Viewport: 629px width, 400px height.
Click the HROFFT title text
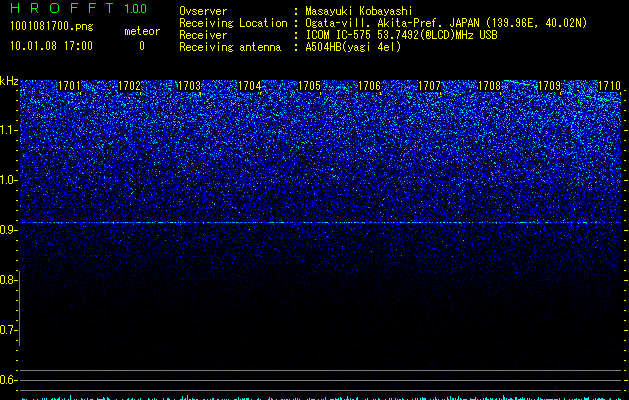(x=62, y=8)
